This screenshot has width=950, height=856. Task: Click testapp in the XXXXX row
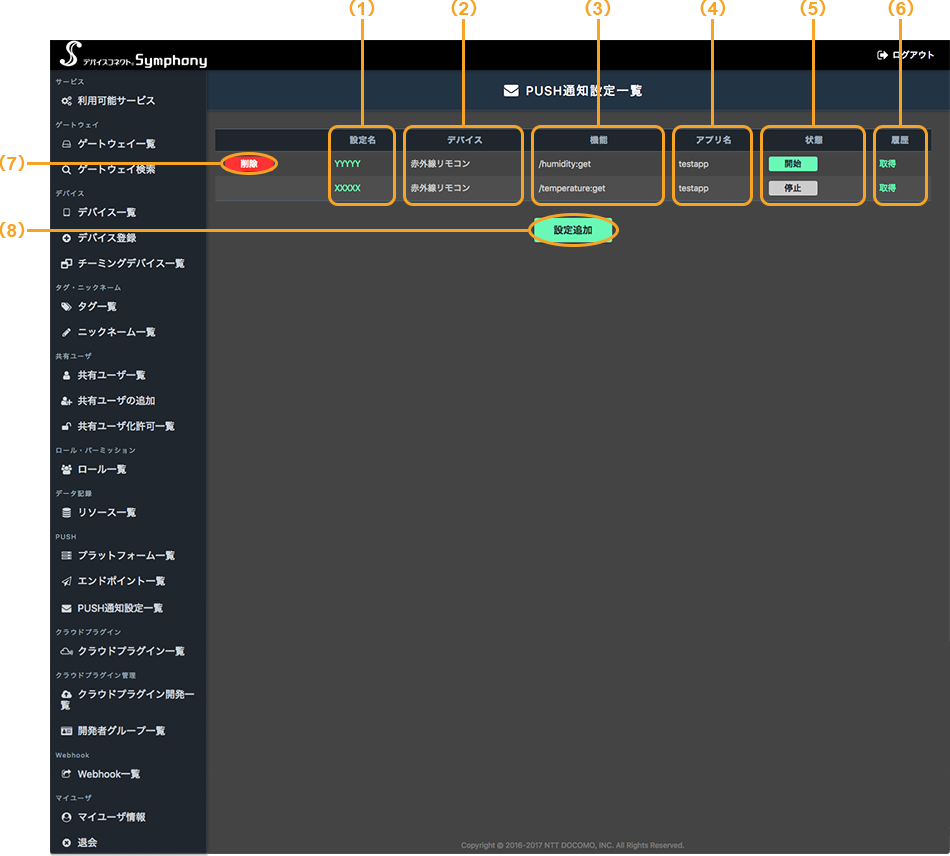pyautogui.click(x=693, y=188)
